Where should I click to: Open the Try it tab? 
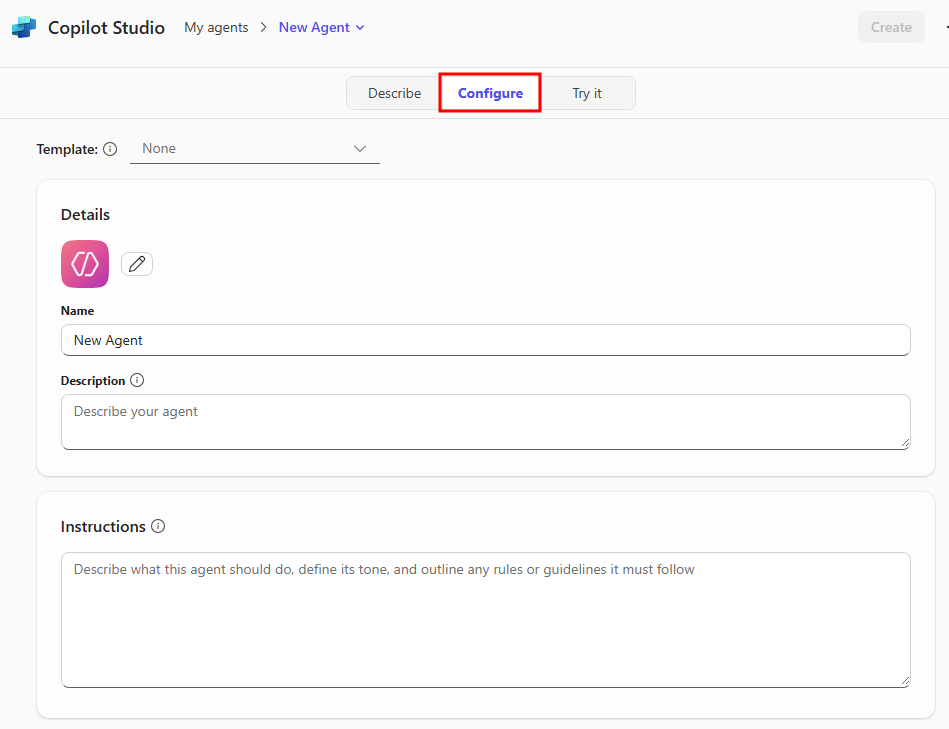[587, 93]
